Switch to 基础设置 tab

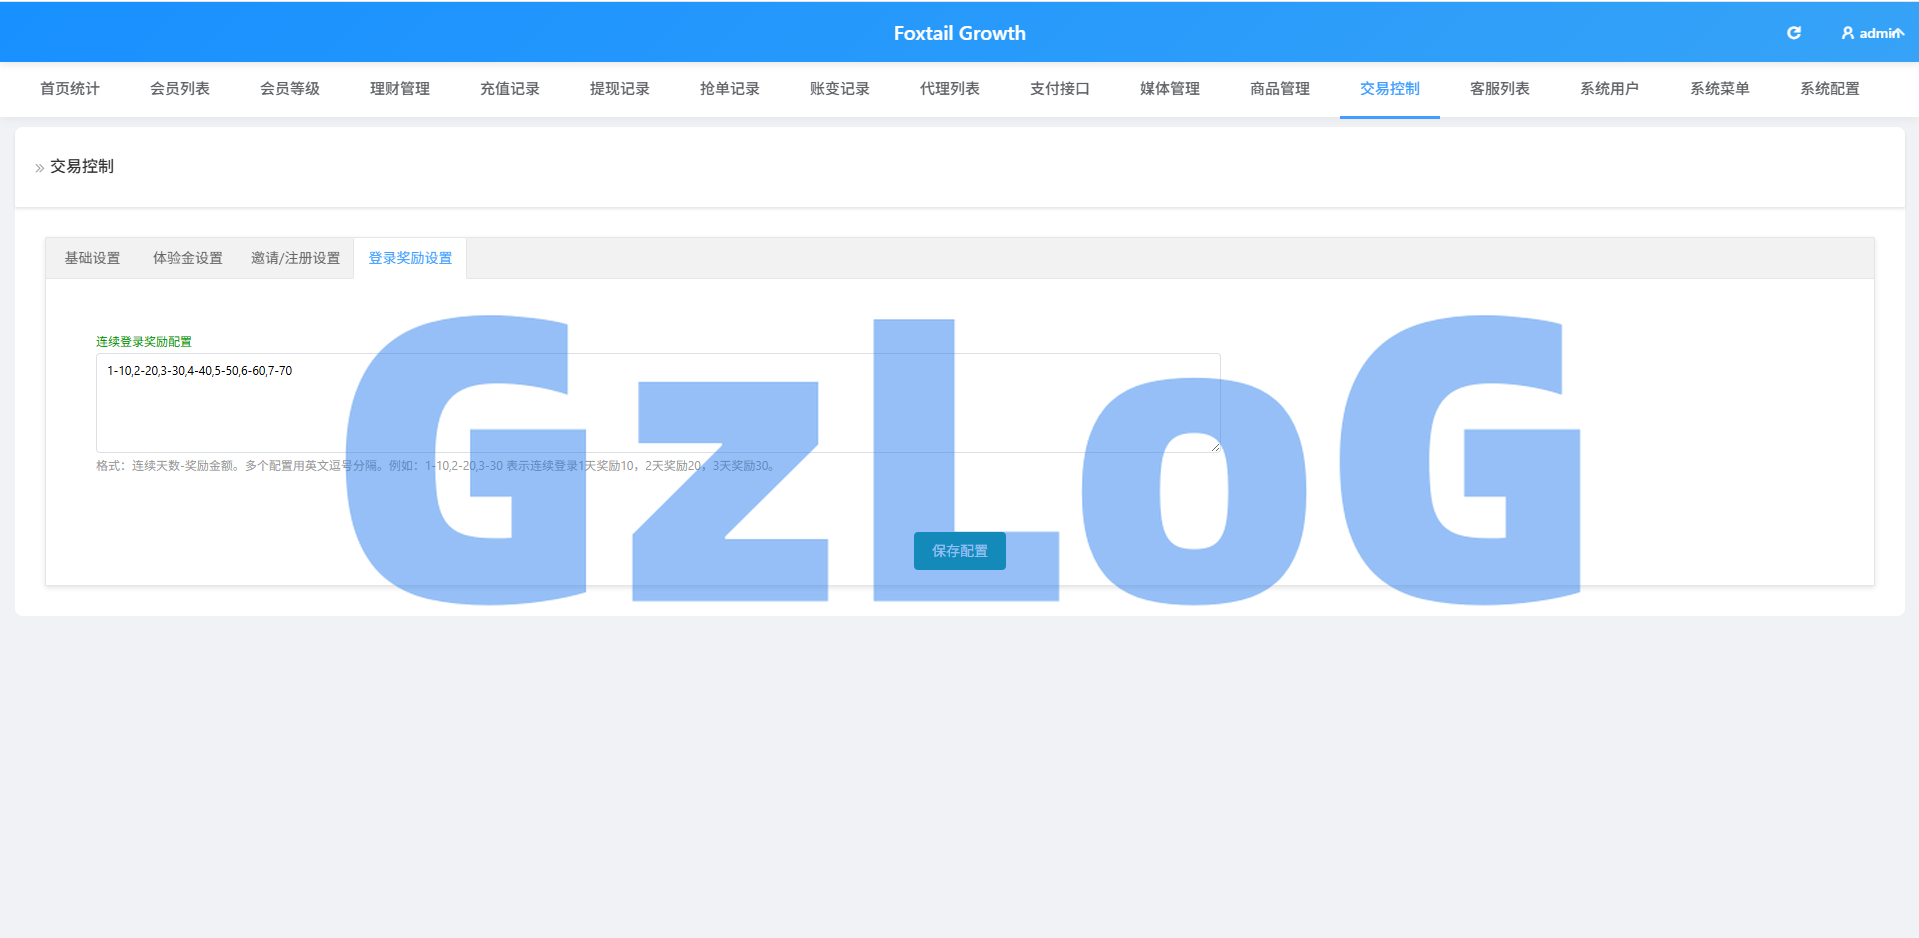92,258
